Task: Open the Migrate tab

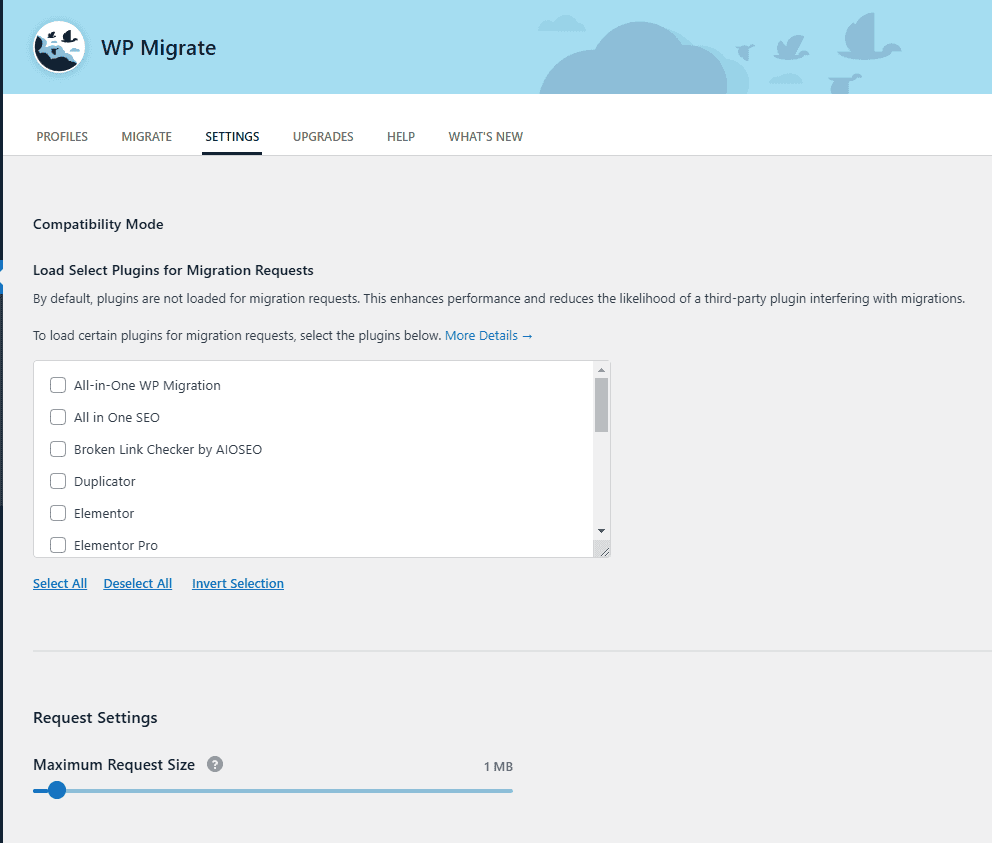Action: coord(147,137)
